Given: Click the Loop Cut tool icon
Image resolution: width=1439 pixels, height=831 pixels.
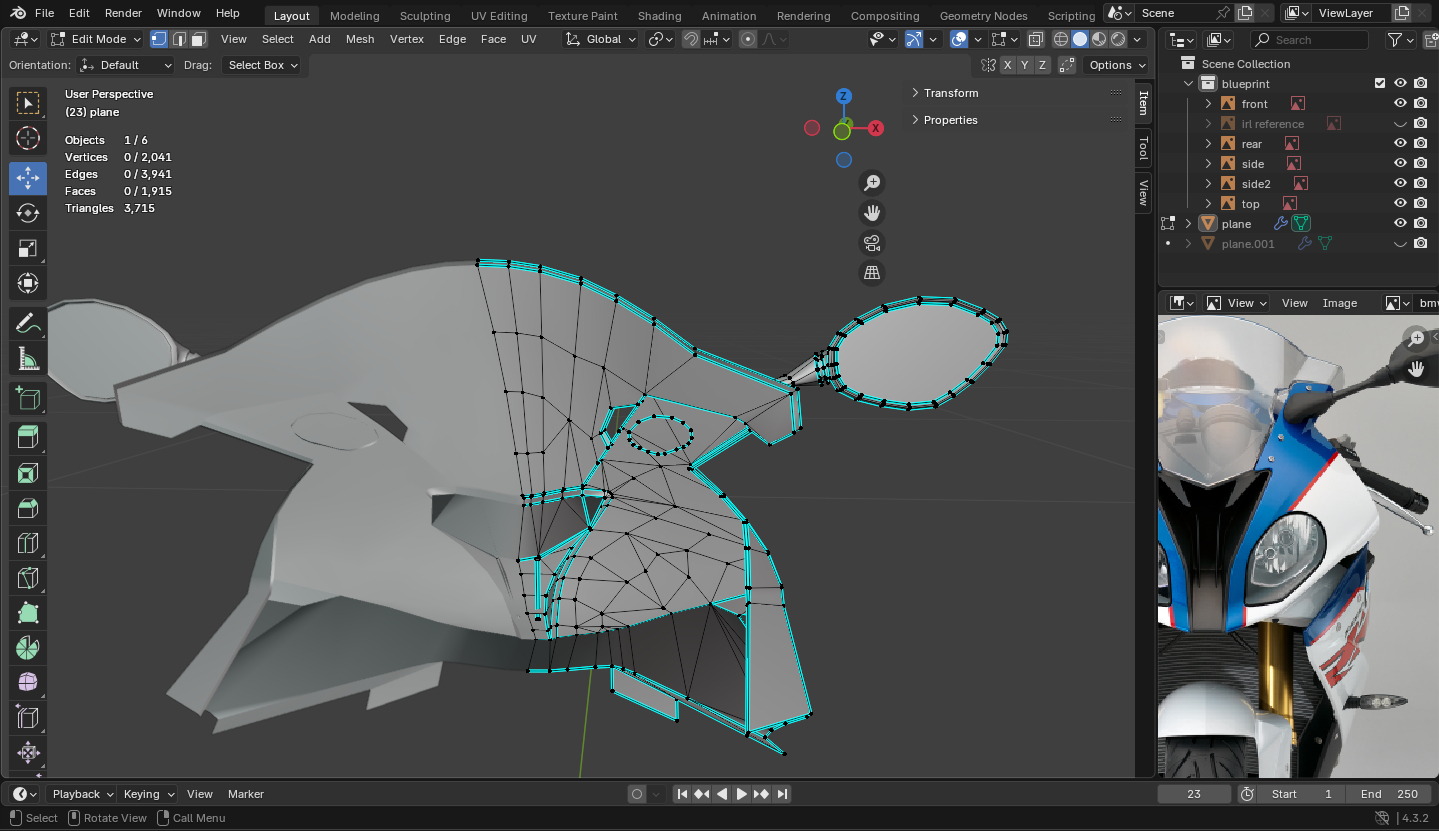Looking at the screenshot, I should [28, 543].
